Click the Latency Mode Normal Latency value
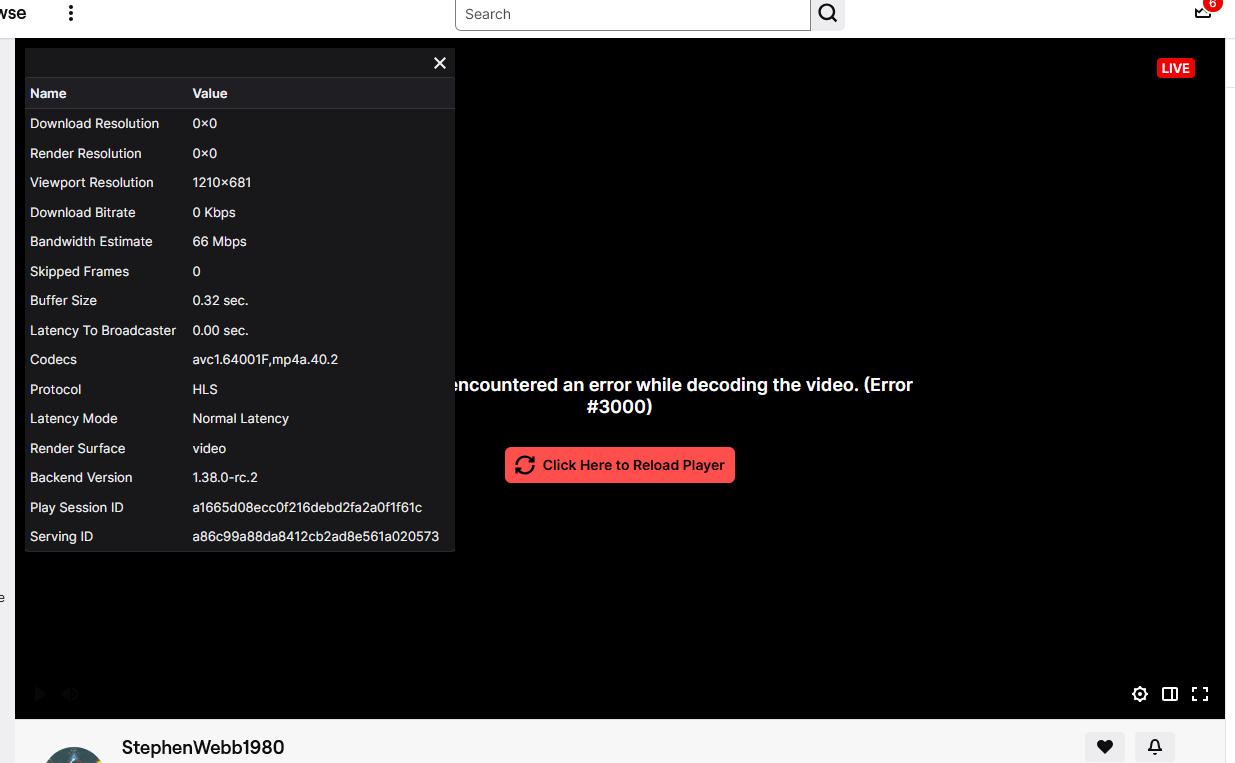 (241, 418)
